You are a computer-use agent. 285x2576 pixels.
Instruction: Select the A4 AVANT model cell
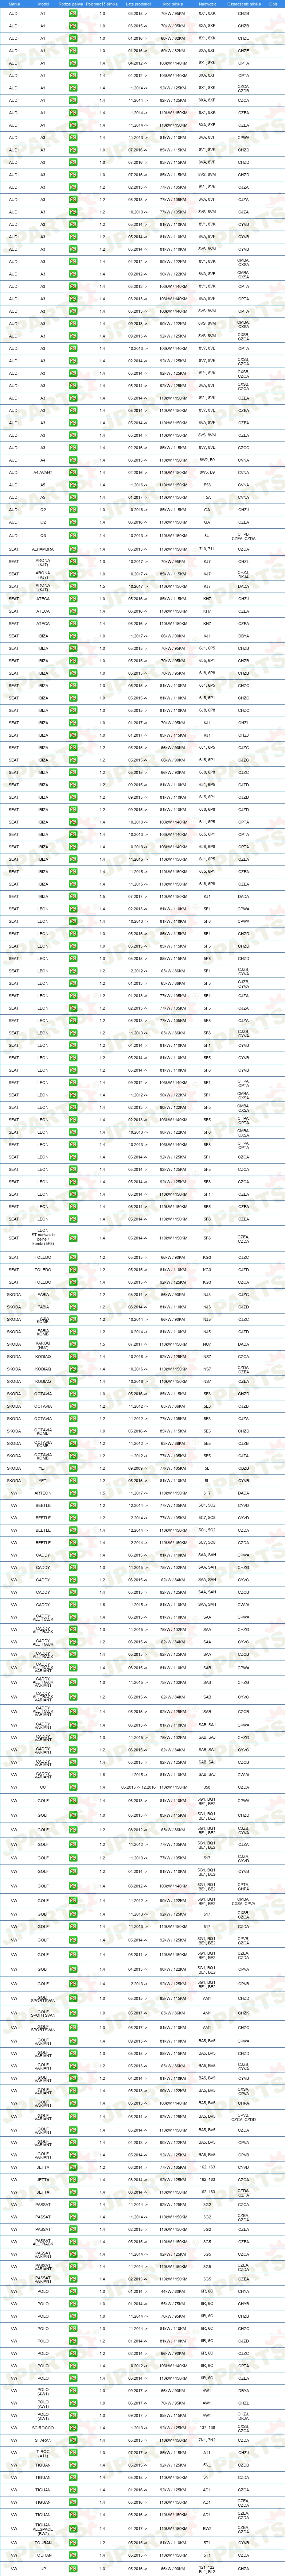click(x=43, y=472)
